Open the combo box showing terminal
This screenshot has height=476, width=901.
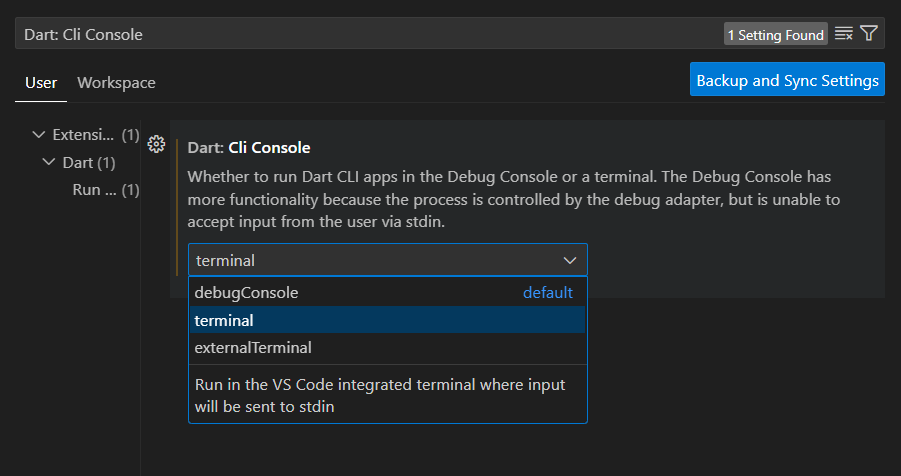coord(387,260)
